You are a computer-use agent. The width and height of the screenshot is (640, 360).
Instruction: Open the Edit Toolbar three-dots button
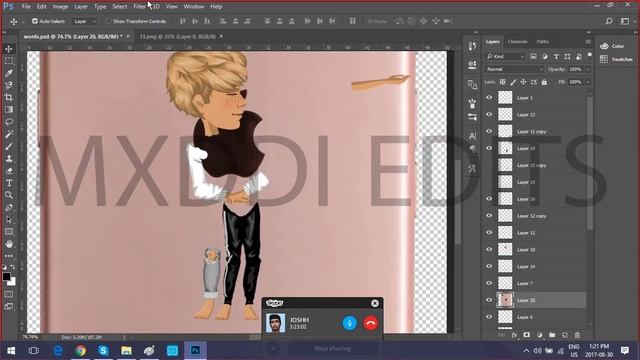[x=9, y=256]
